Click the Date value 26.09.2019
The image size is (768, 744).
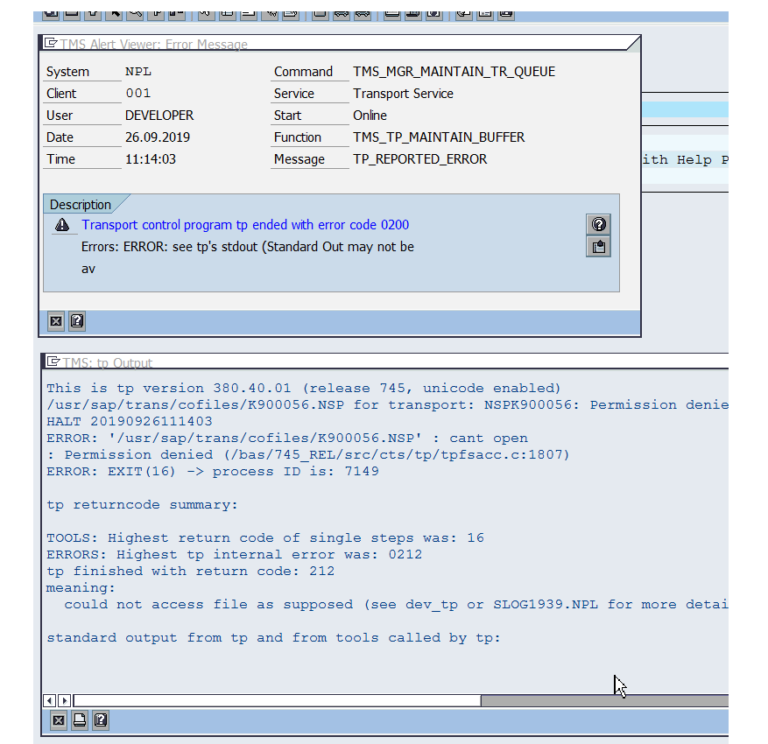[157, 137]
